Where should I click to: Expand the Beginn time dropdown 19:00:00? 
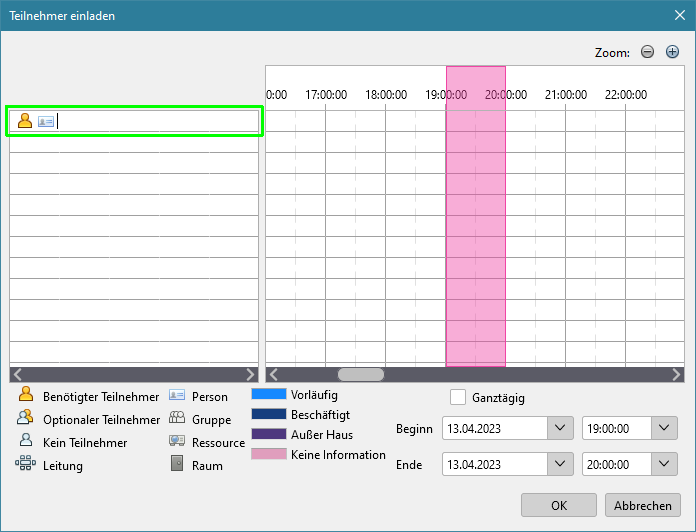pyautogui.click(x=665, y=428)
